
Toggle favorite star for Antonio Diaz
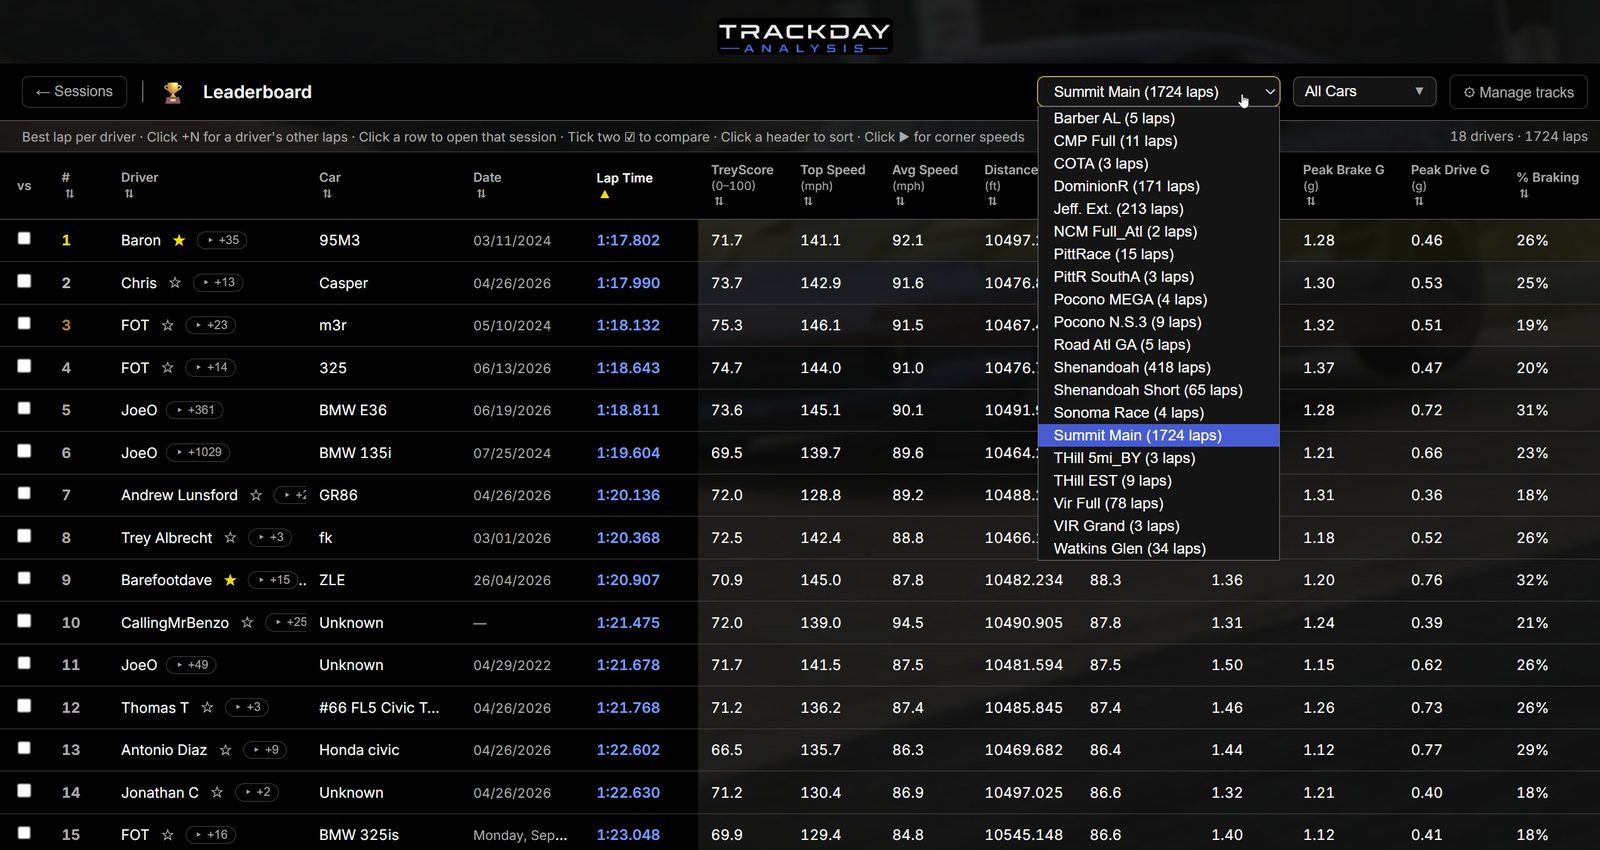click(225, 750)
